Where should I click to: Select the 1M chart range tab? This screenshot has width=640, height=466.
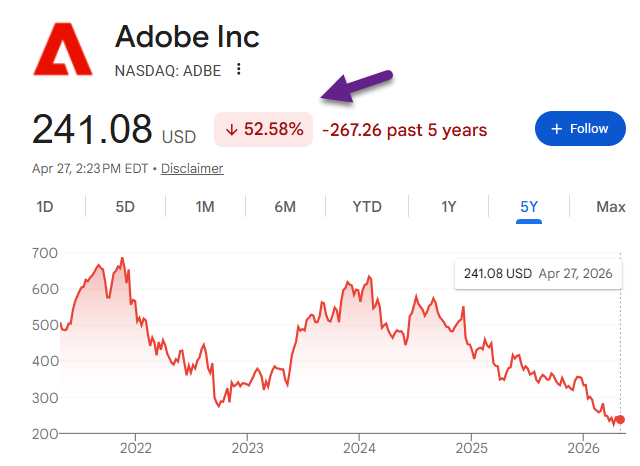(x=205, y=207)
